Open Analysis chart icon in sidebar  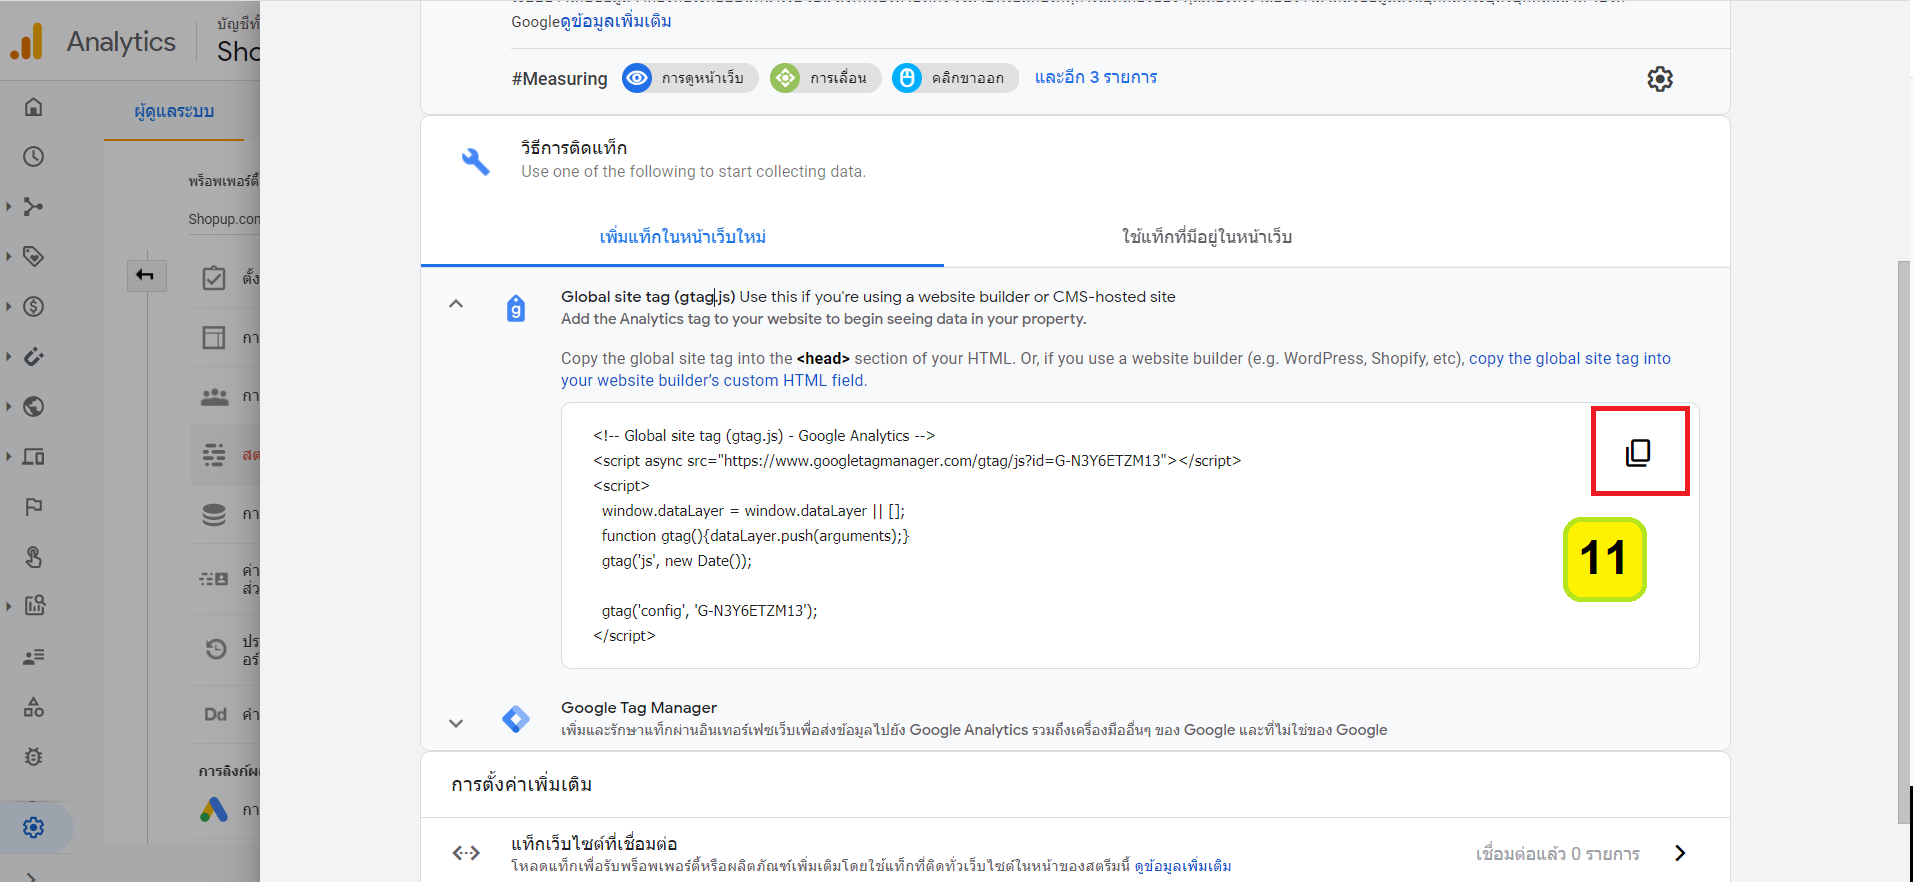tap(34, 605)
